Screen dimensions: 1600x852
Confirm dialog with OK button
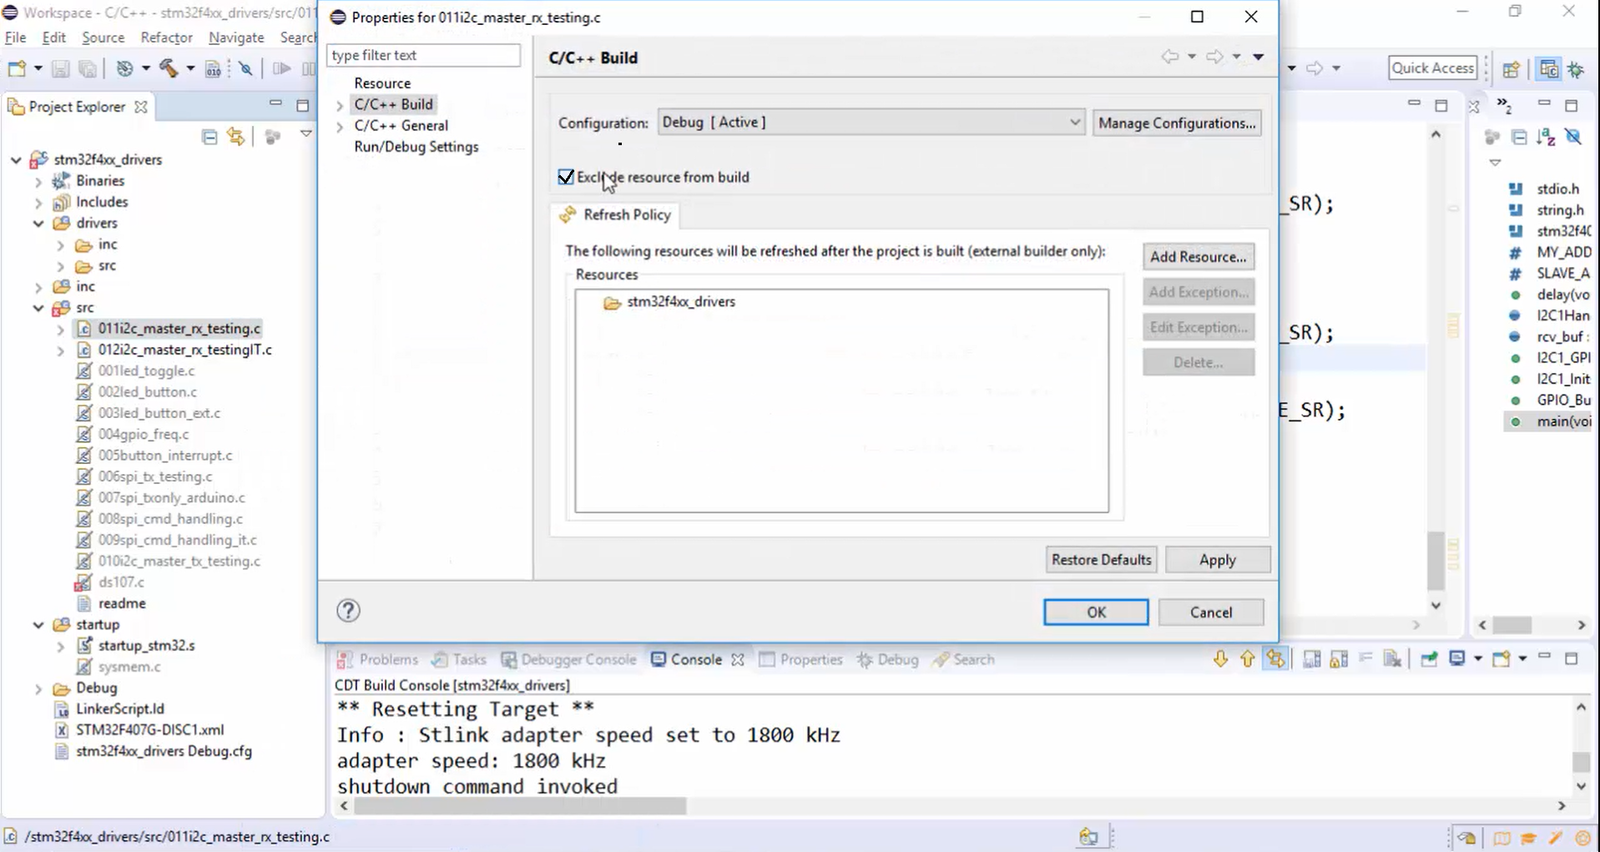tap(1096, 612)
